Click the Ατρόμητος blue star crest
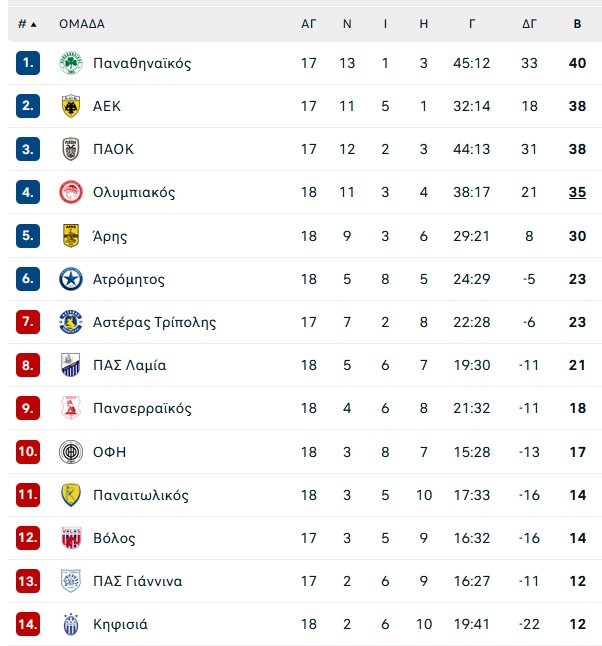The height and width of the screenshot is (646, 602). click(x=71, y=279)
